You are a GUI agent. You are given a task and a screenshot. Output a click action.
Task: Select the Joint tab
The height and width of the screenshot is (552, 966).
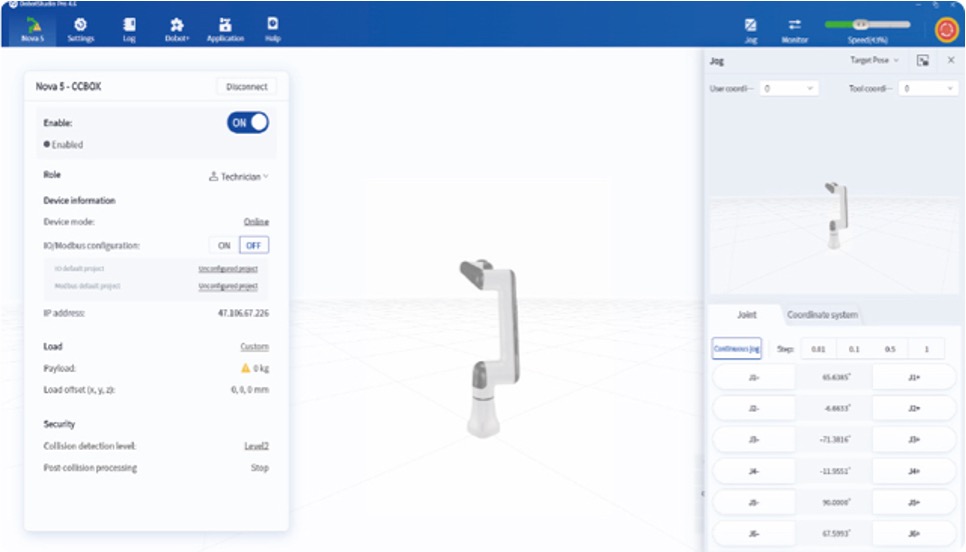[746, 315]
